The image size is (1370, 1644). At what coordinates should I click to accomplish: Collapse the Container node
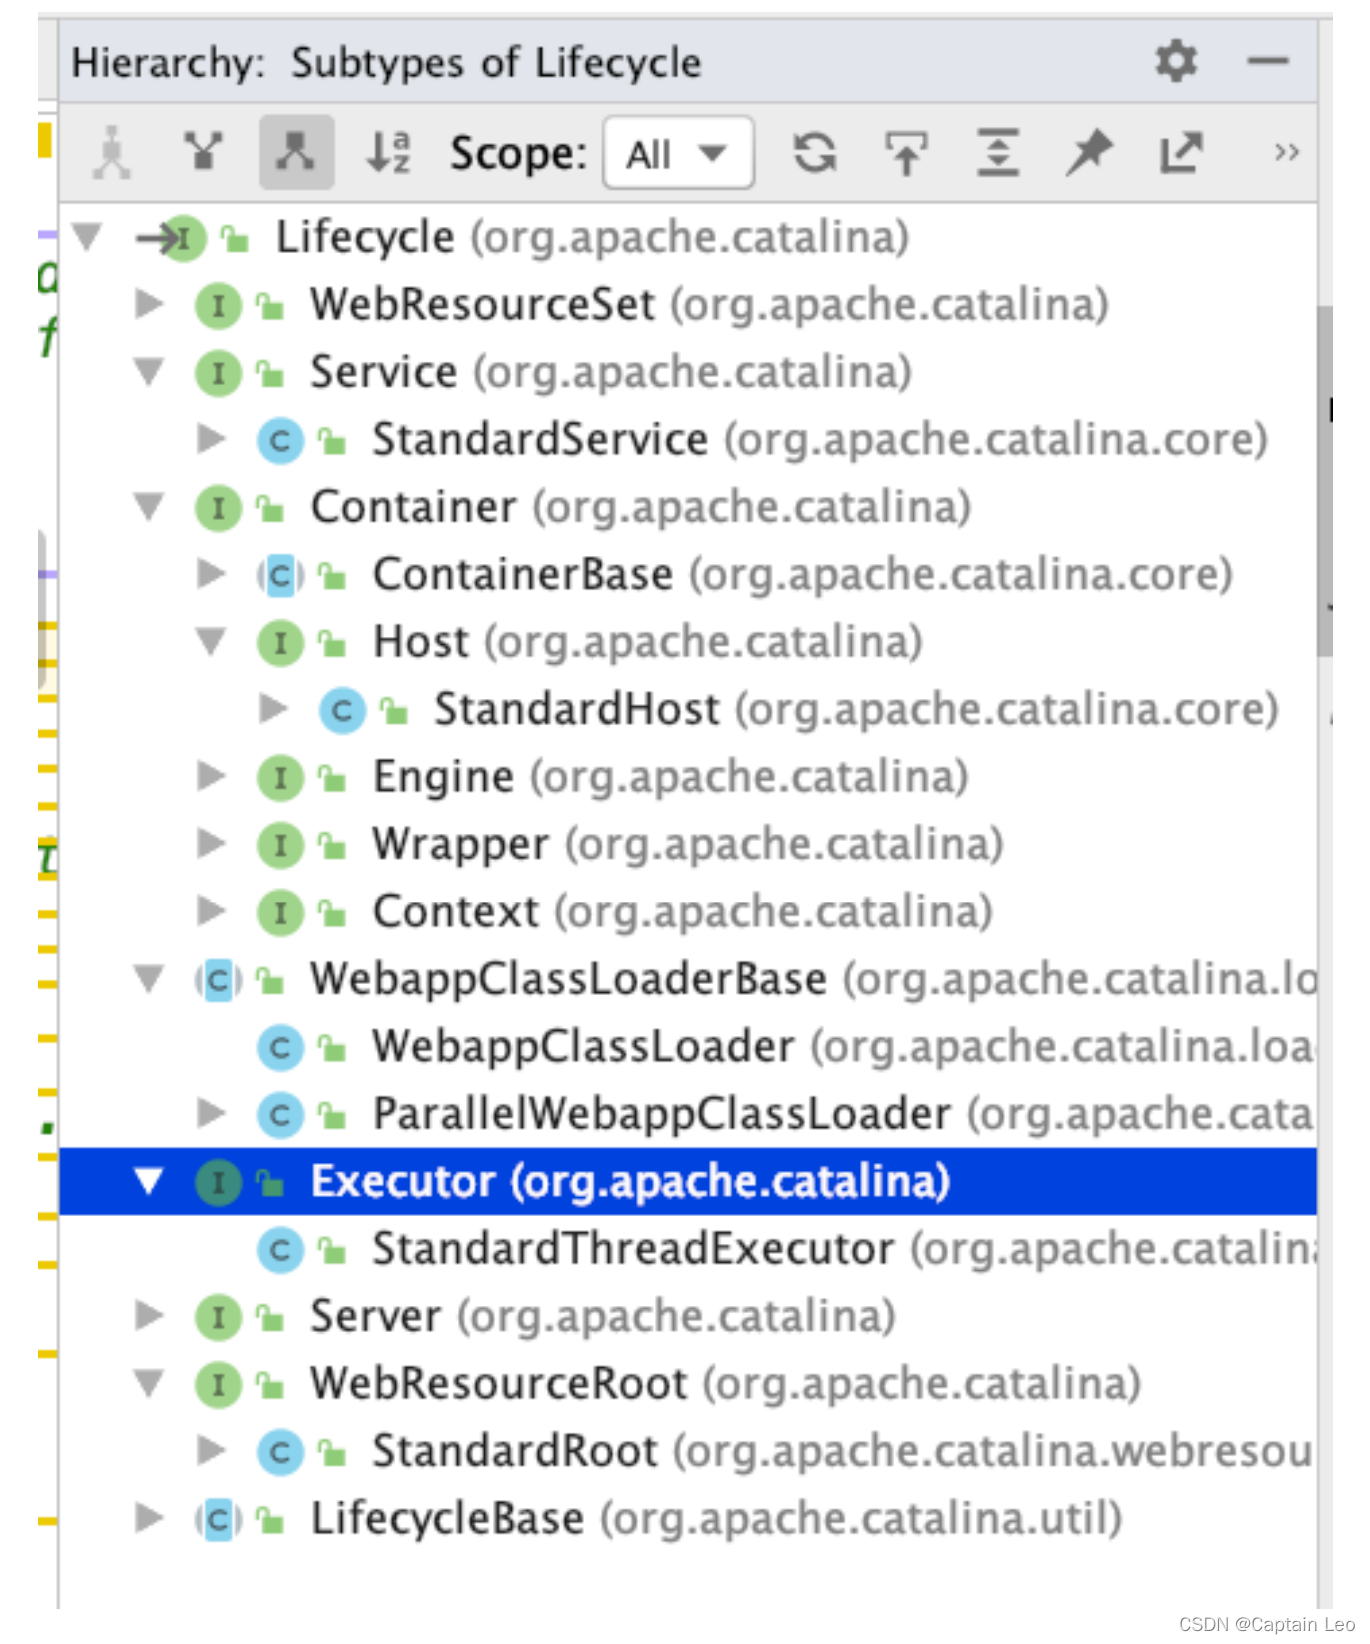[x=149, y=507]
